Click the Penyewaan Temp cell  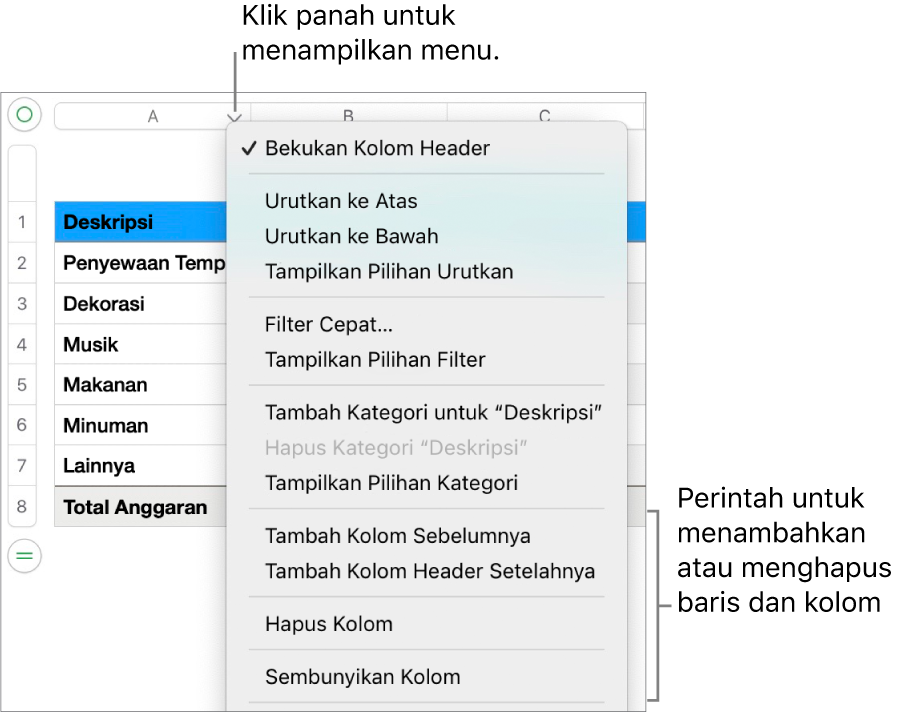click(x=141, y=263)
